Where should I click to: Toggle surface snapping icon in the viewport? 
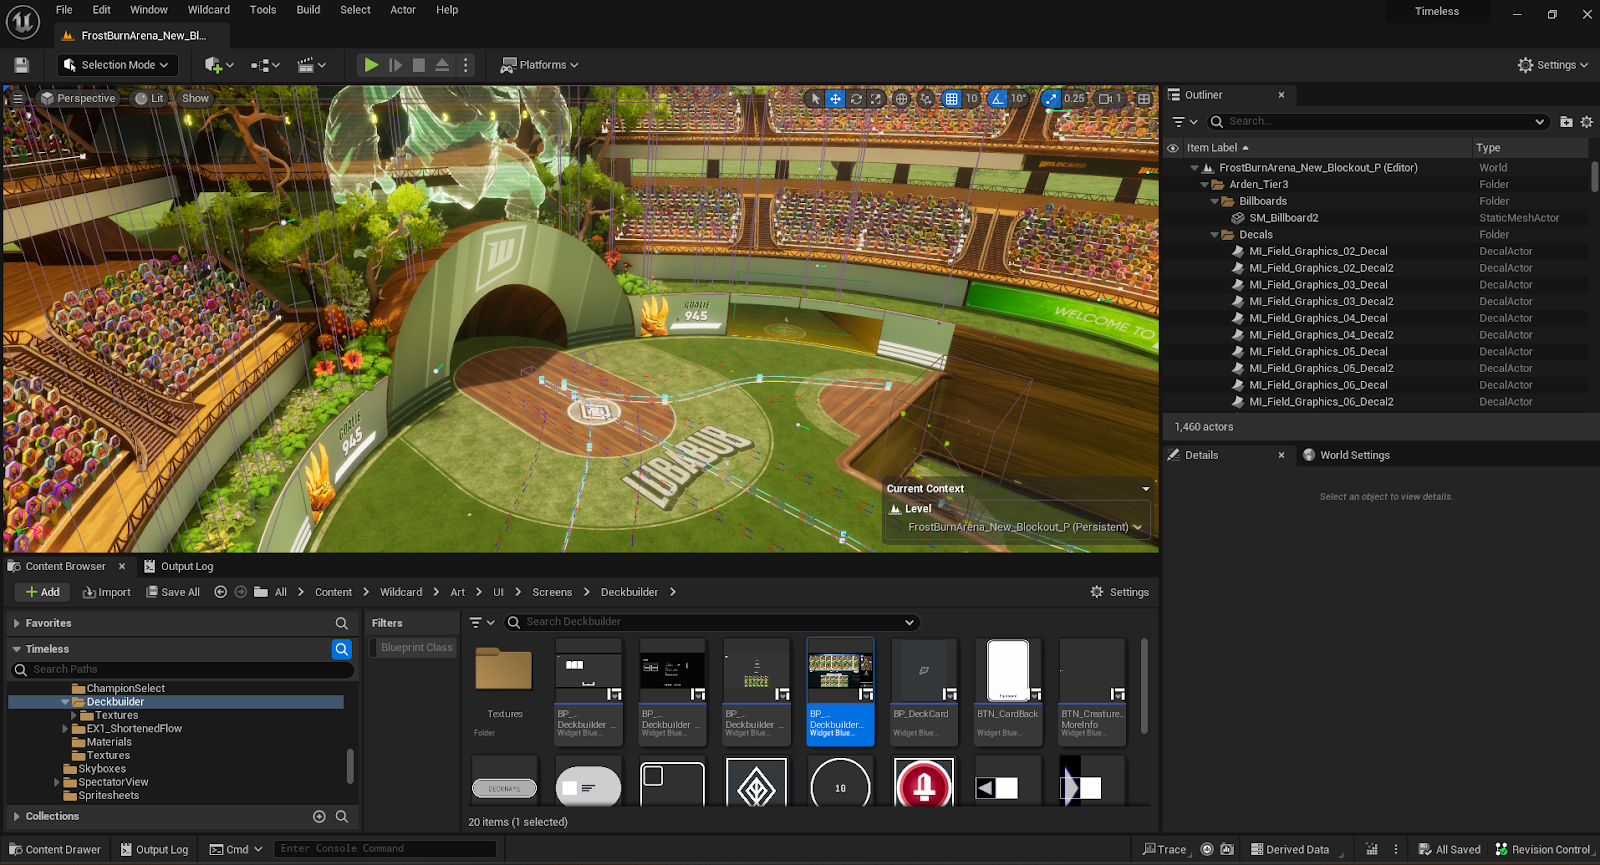click(926, 99)
